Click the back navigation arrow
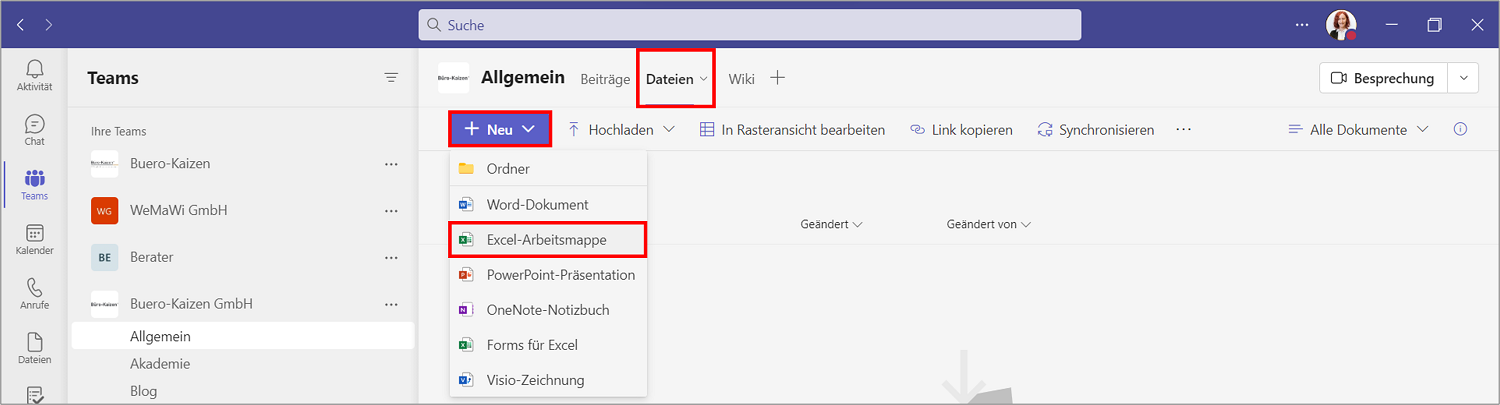Image resolution: width=1500 pixels, height=405 pixels. pyautogui.click(x=20, y=24)
